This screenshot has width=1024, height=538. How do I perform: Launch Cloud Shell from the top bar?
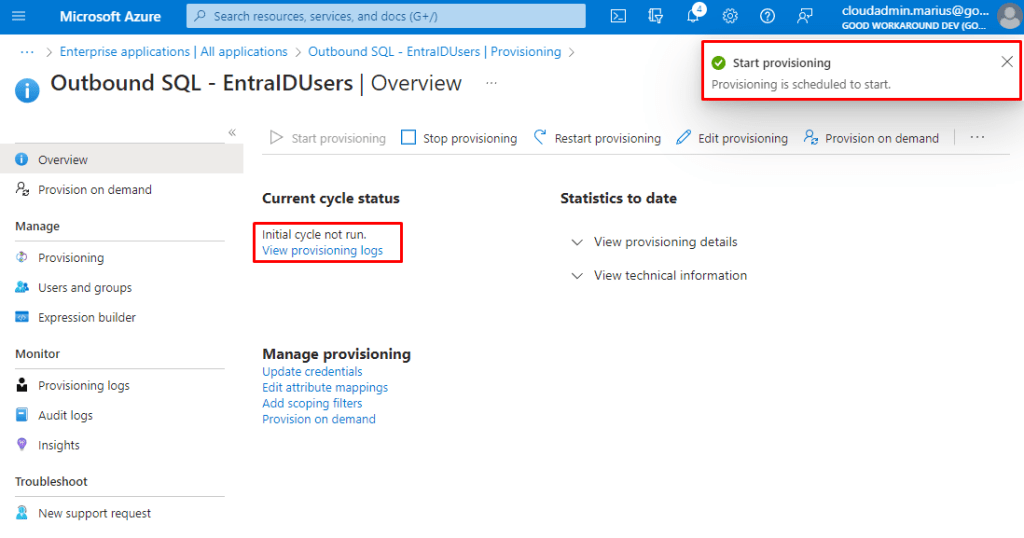pyautogui.click(x=619, y=16)
